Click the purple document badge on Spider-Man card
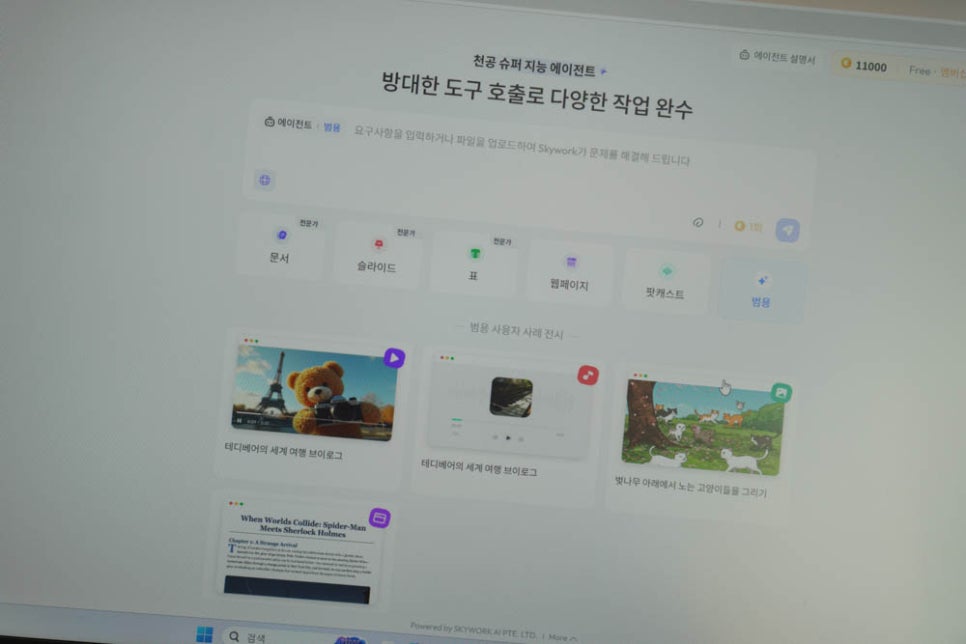The image size is (966, 644). (380, 518)
